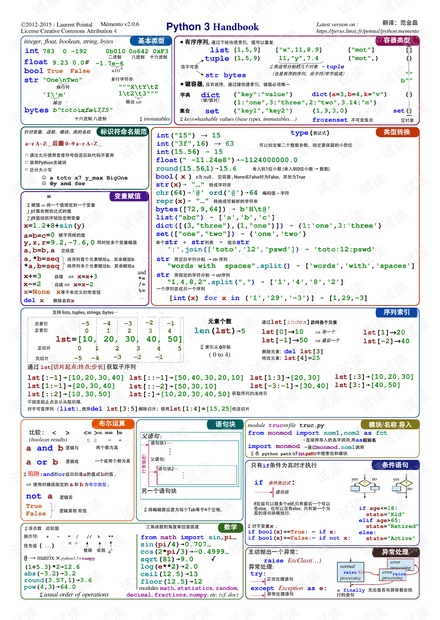Click the ':'.join(['toto','12','pswd']) example
The width and height of the screenshot is (440, 620).
click(271, 250)
